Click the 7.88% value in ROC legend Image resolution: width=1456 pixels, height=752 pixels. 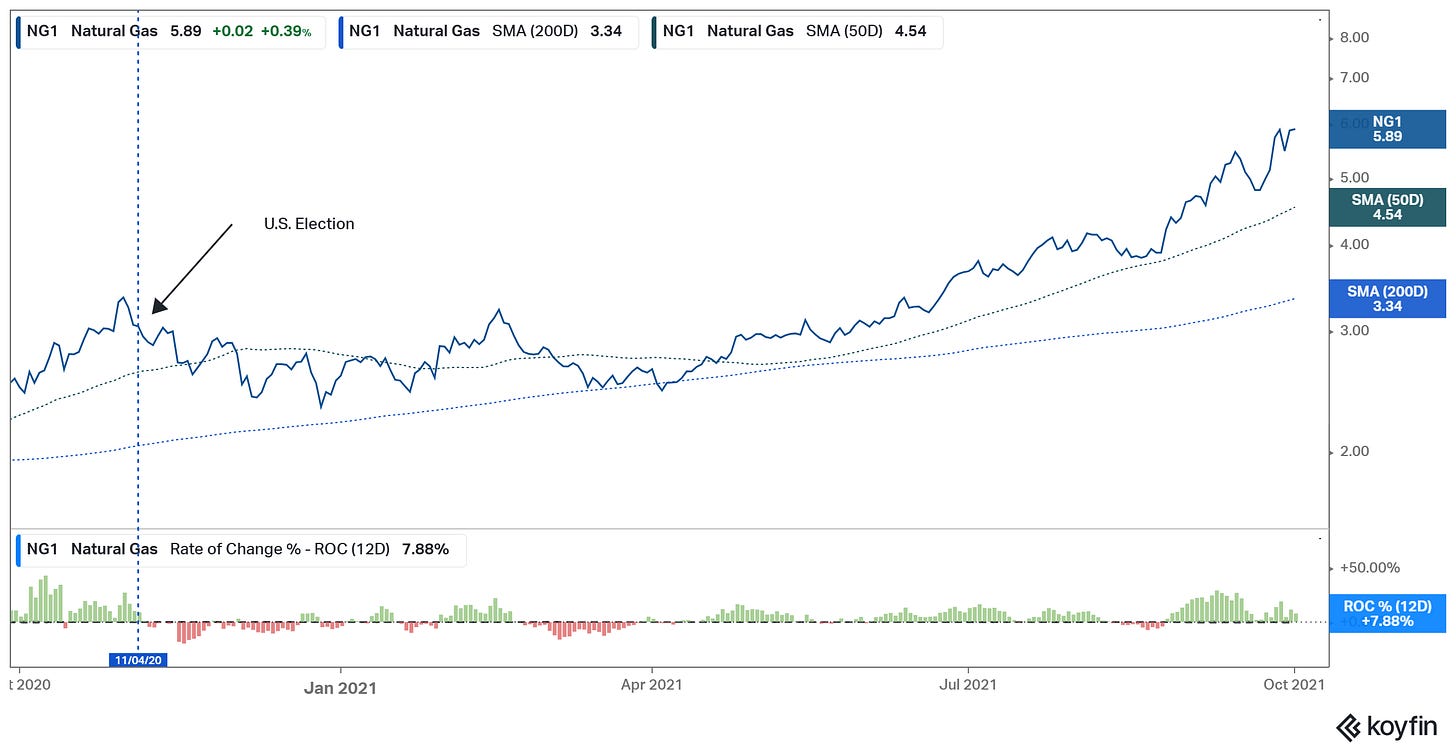point(425,549)
